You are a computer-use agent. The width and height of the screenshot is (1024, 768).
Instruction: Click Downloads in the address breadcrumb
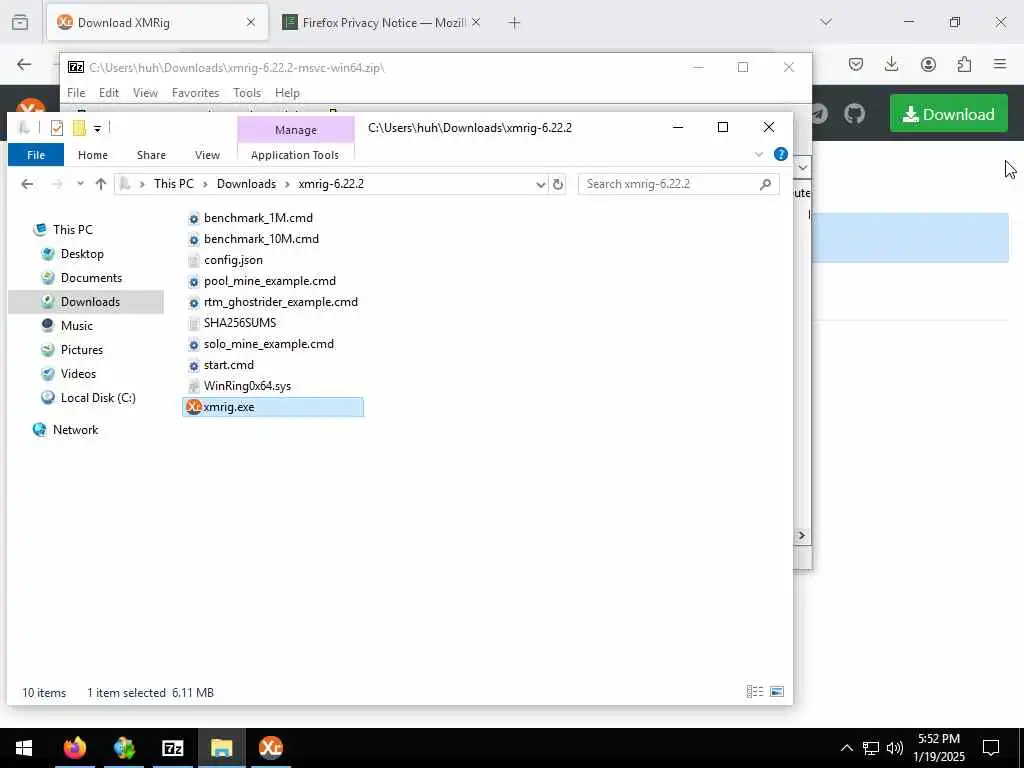pyautogui.click(x=246, y=184)
